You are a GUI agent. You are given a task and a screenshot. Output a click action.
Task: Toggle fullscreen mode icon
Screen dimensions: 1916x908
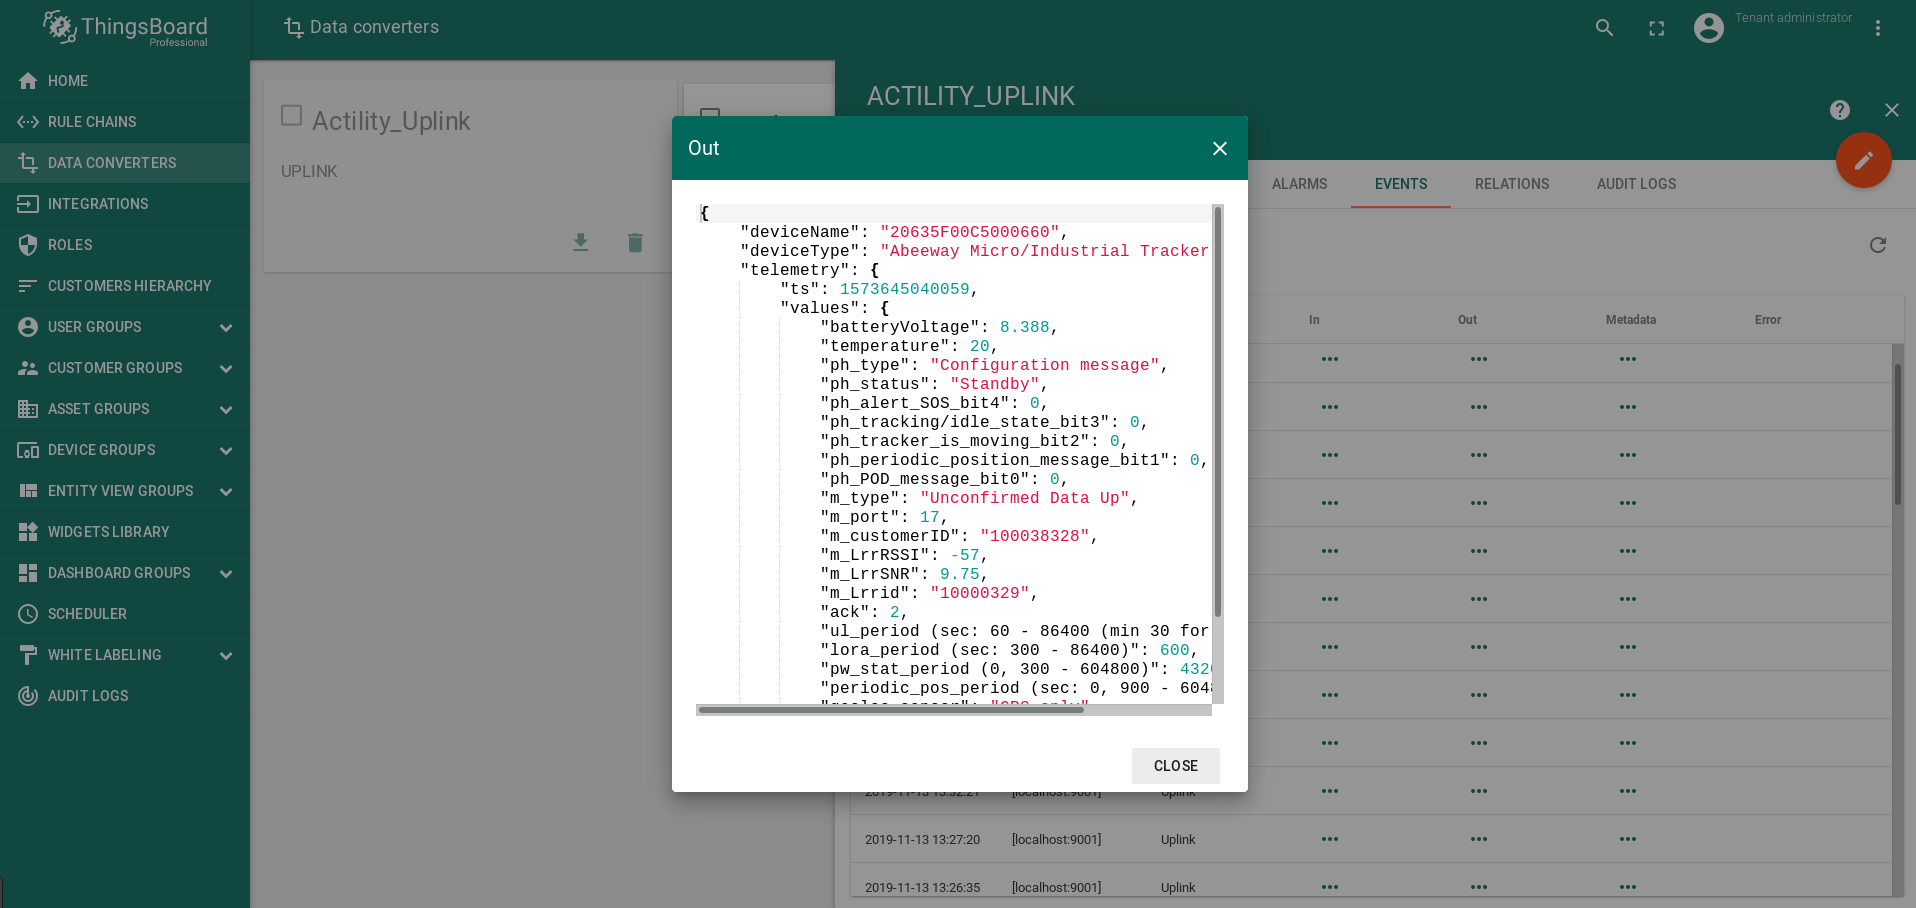[1657, 28]
